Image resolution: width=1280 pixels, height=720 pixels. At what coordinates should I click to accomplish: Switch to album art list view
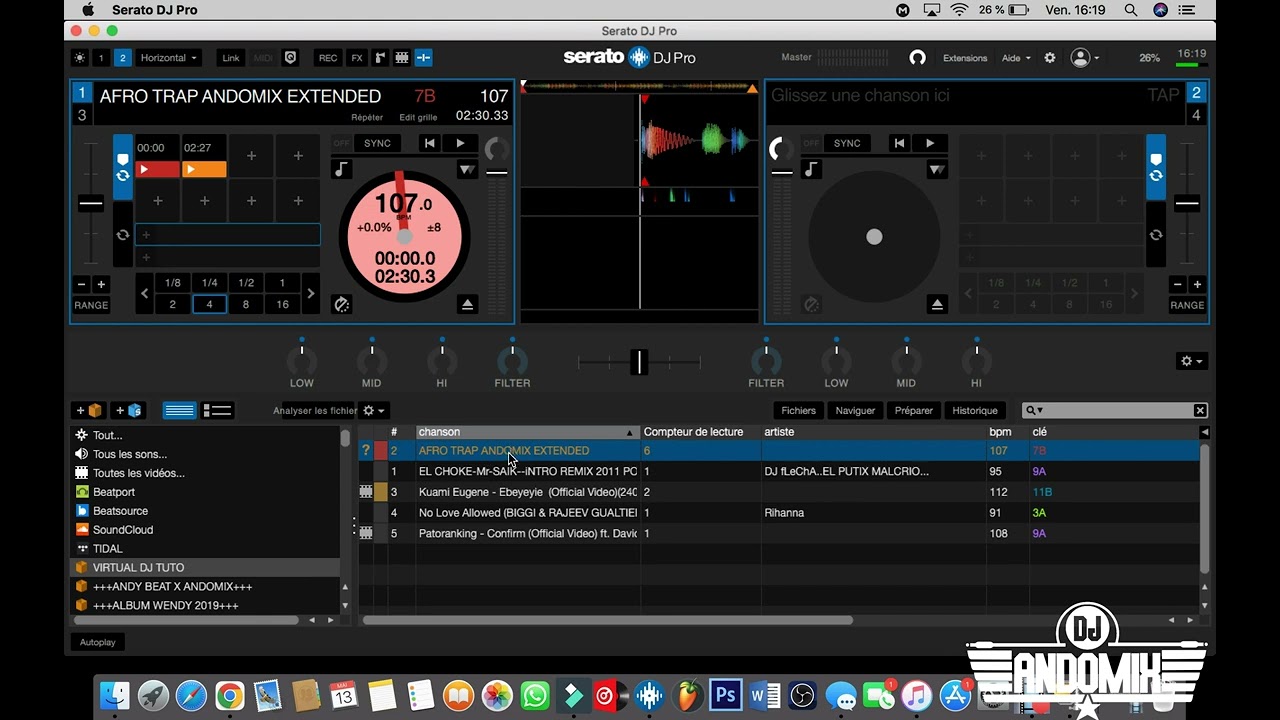tap(217, 411)
